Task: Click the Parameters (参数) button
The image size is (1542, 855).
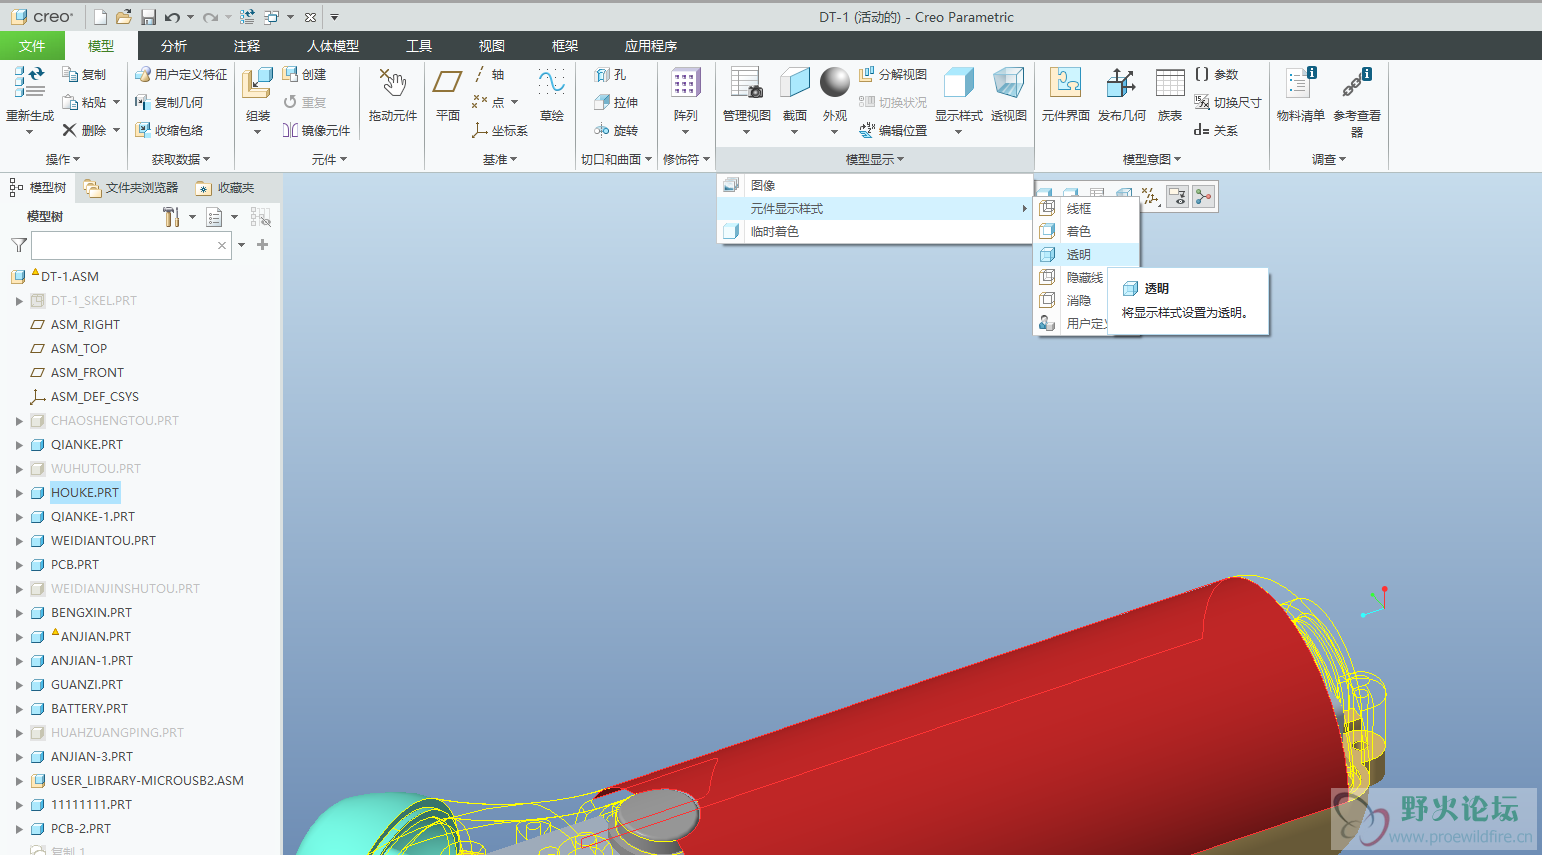Action: [x=1216, y=75]
